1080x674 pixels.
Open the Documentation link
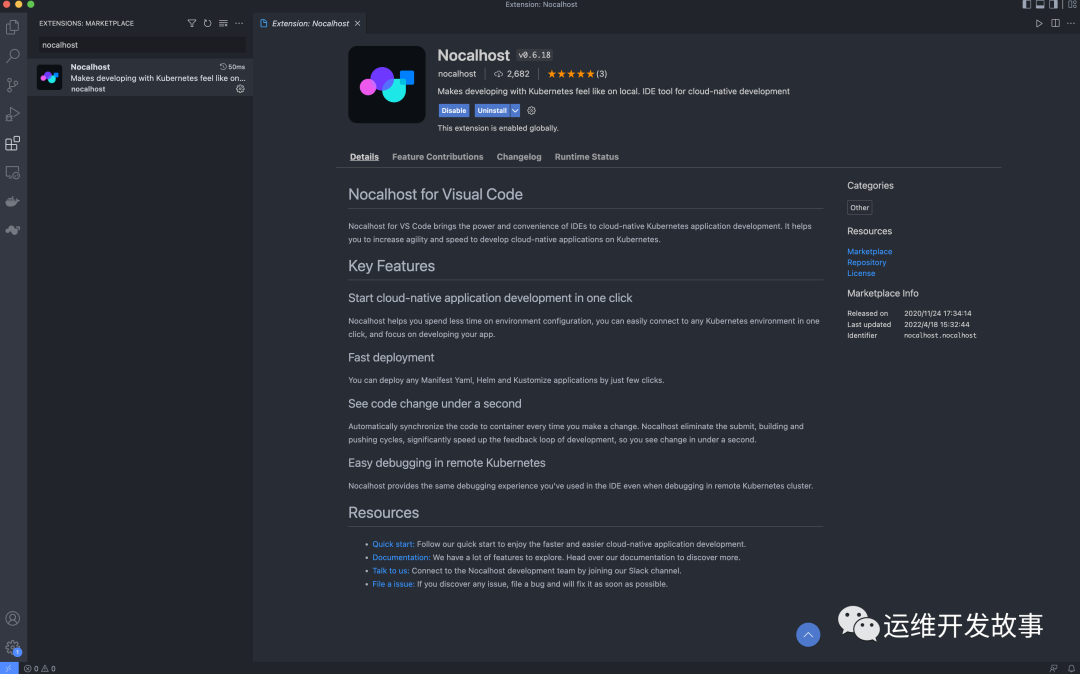[x=401, y=558]
